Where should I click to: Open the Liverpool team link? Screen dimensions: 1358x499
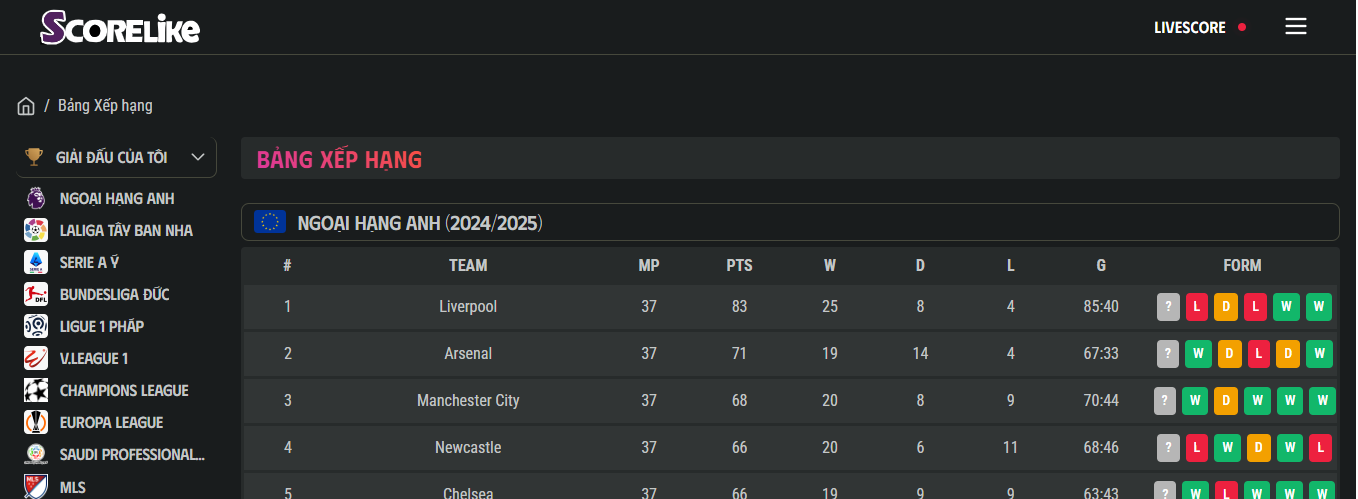coord(468,307)
